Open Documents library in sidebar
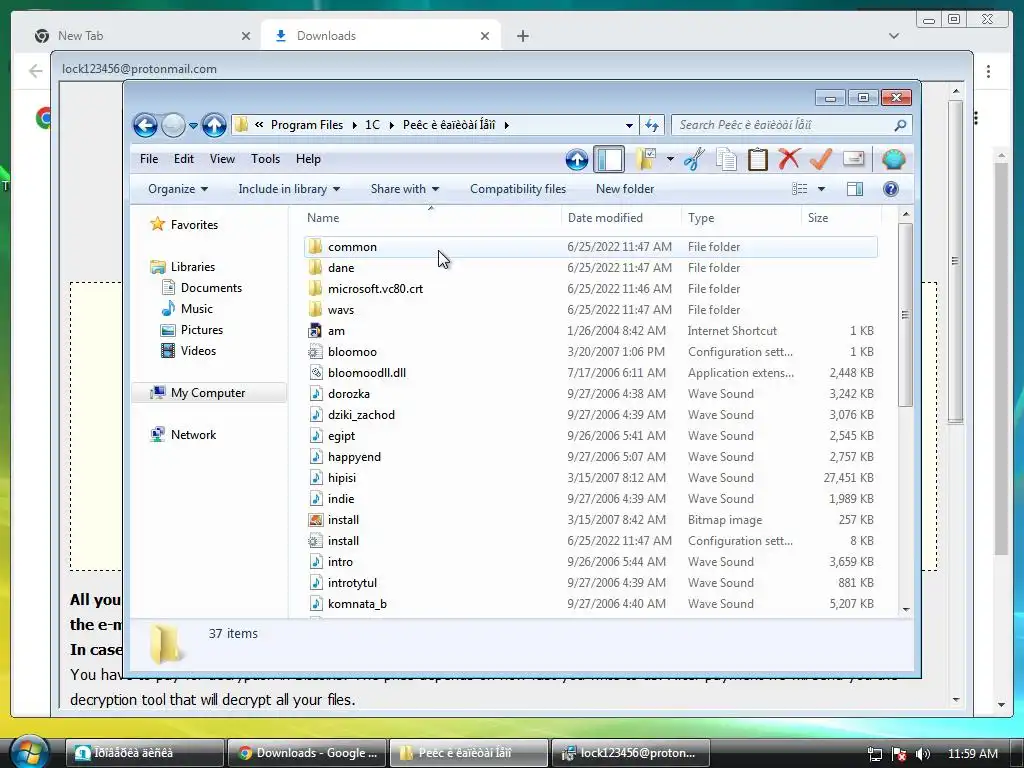Screen dimensions: 1024x768 point(211,287)
